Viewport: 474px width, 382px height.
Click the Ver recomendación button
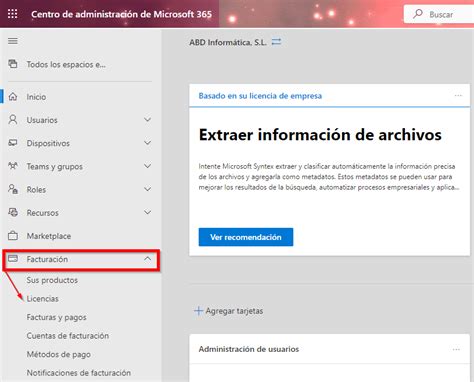[246, 237]
